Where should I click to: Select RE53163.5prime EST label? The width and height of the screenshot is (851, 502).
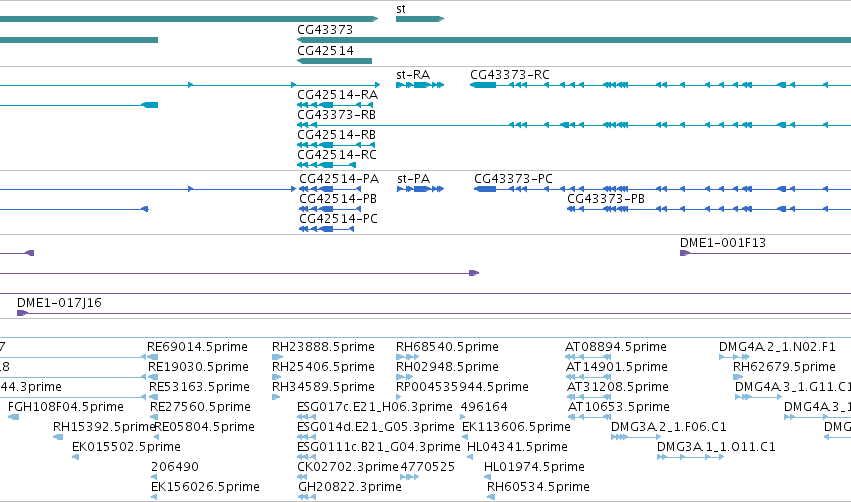200,387
